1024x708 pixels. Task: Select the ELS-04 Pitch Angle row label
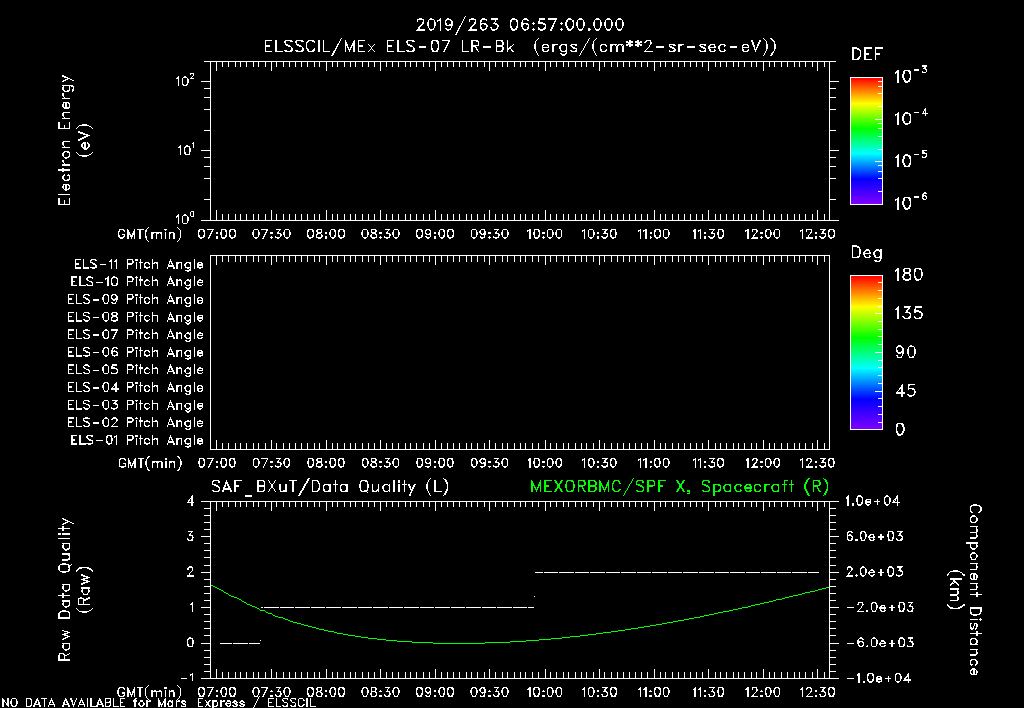(135, 387)
